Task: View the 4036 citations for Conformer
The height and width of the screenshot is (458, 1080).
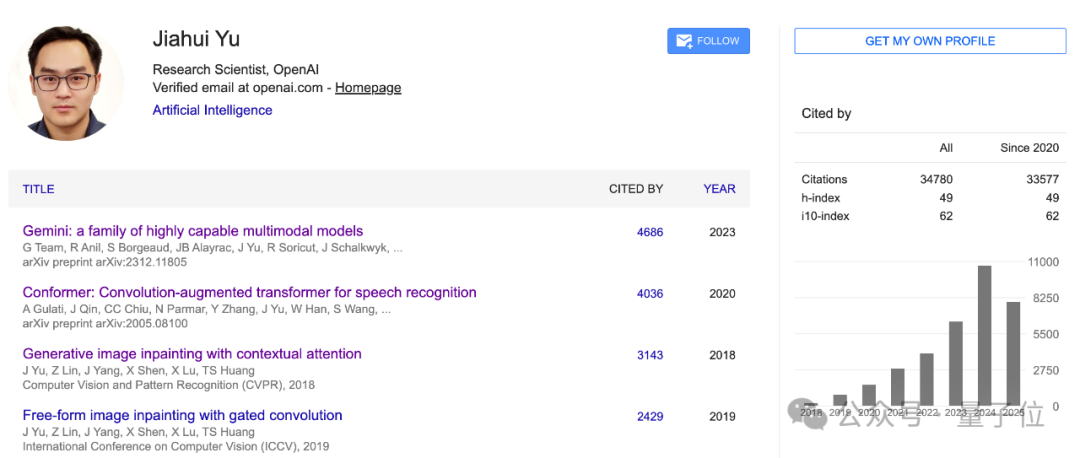Action: (x=650, y=294)
